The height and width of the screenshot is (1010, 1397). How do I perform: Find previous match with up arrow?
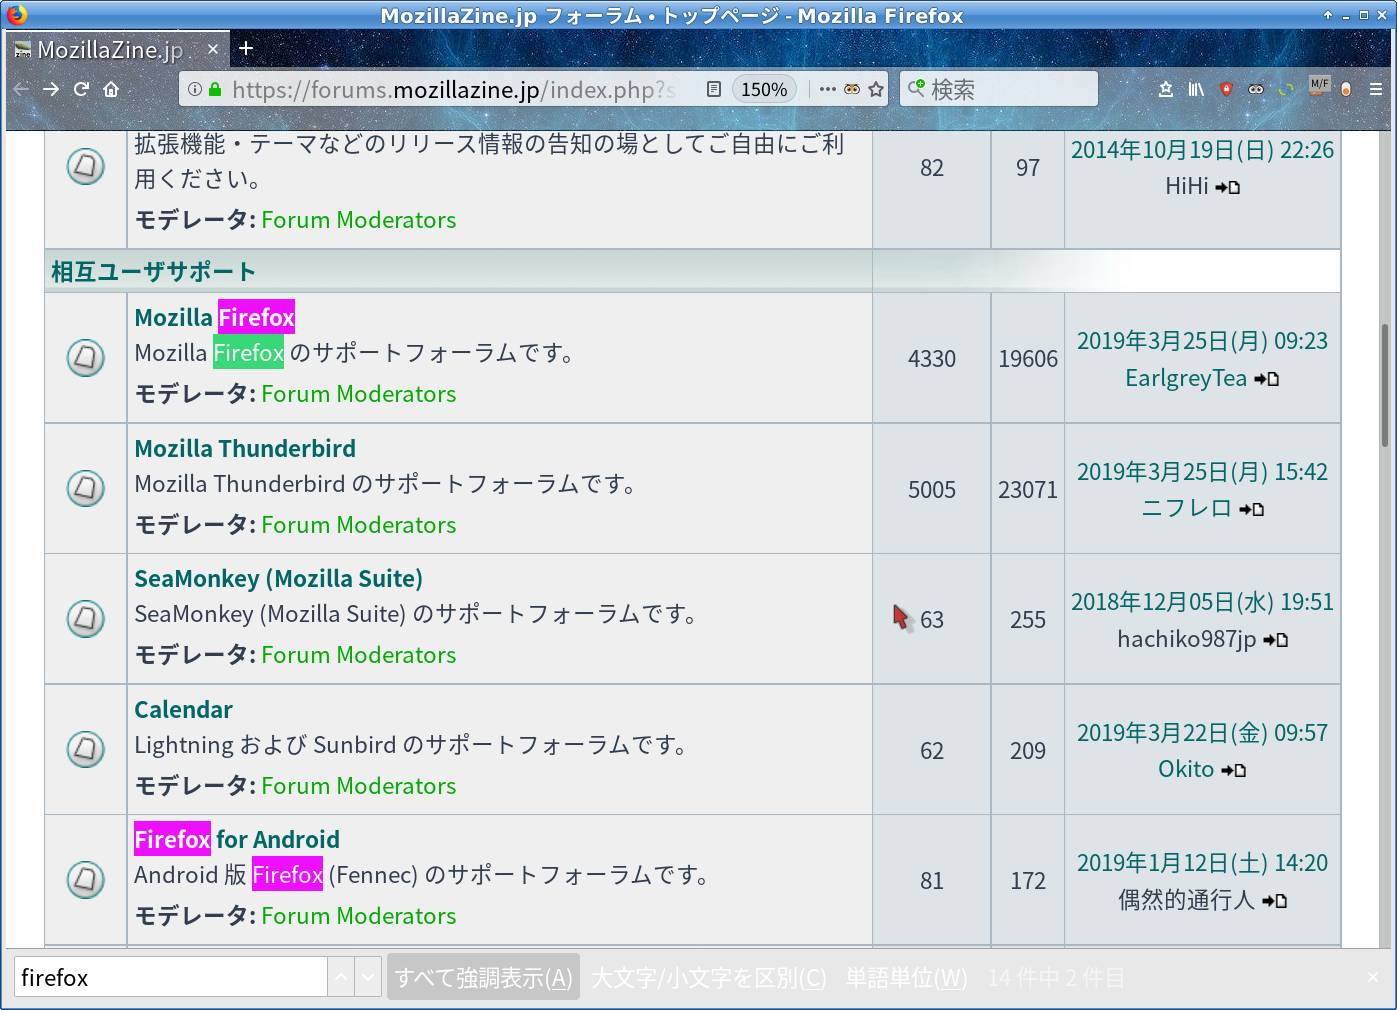[341, 977]
